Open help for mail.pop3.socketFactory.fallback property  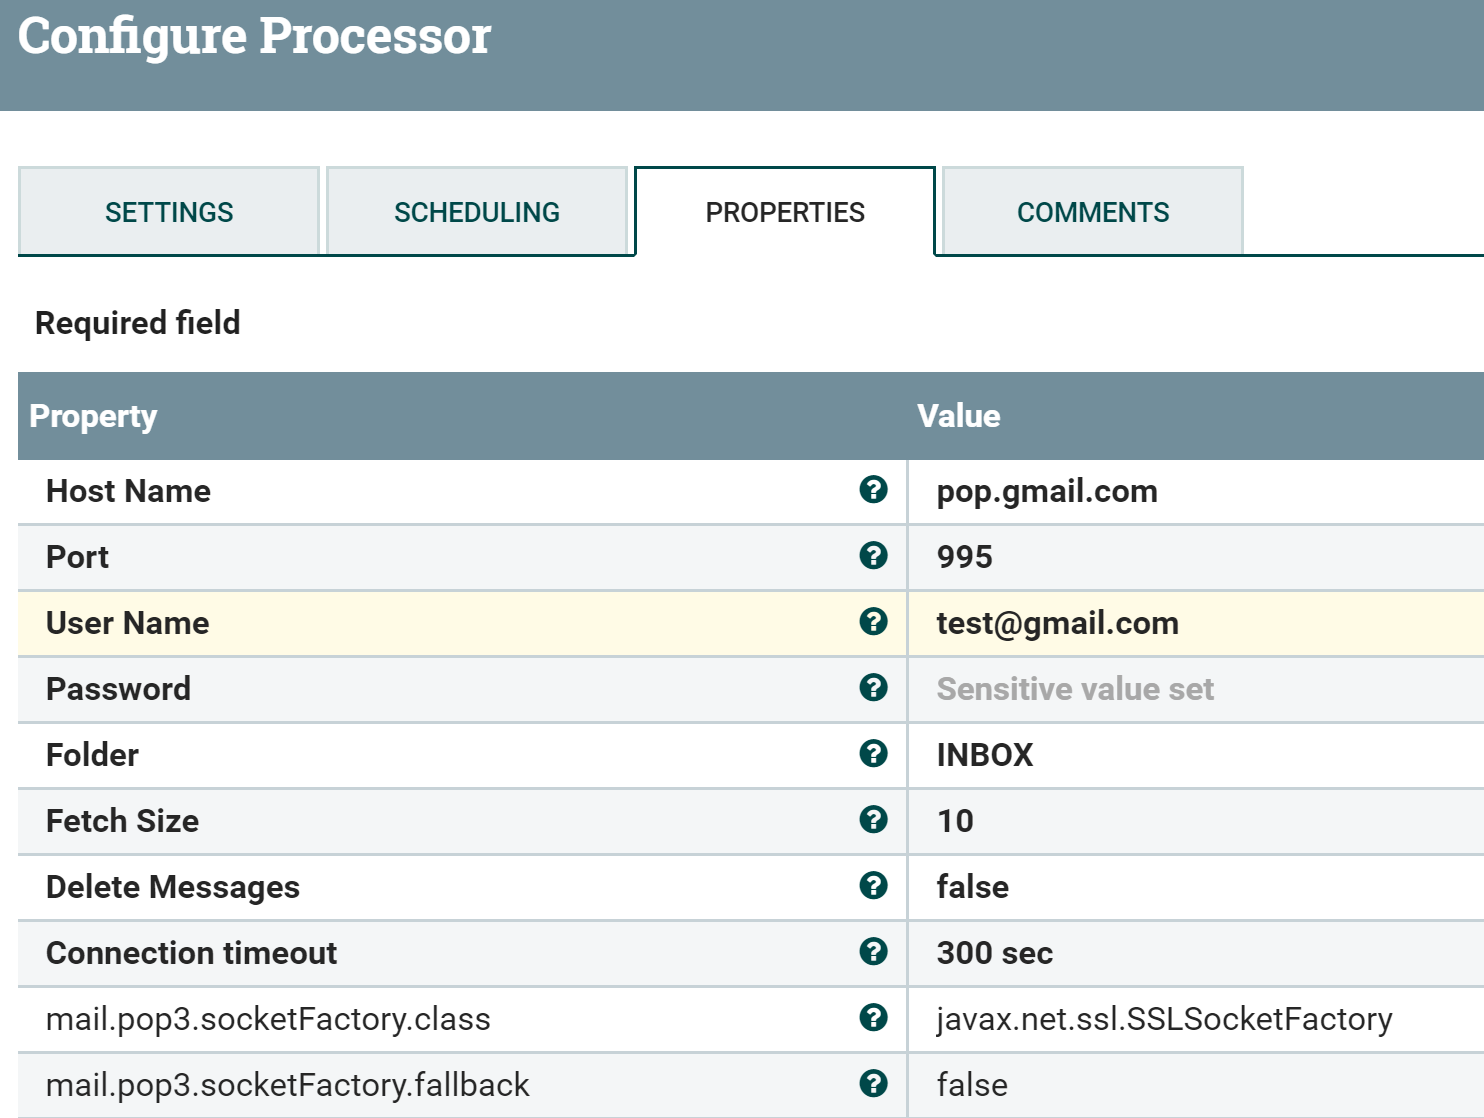(875, 1083)
